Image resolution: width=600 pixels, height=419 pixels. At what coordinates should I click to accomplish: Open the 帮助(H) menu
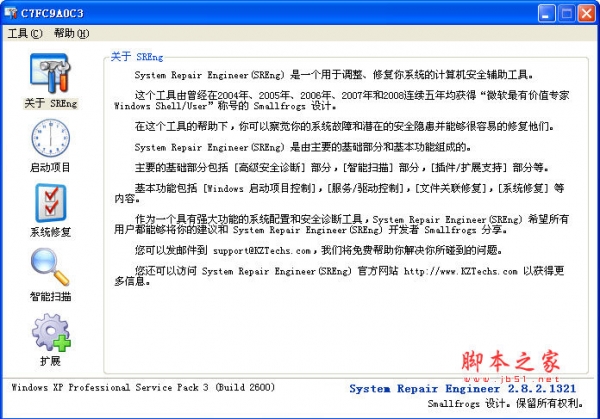72,34
